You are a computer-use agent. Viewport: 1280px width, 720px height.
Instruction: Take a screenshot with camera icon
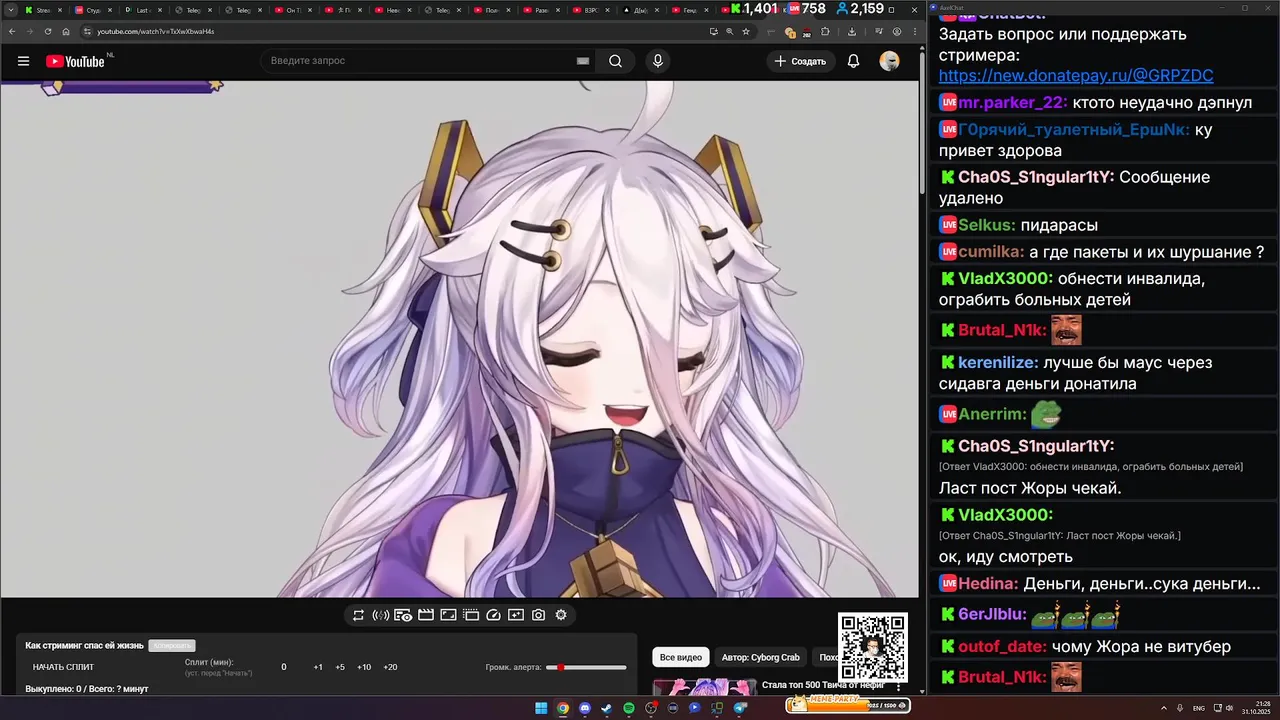click(538, 615)
